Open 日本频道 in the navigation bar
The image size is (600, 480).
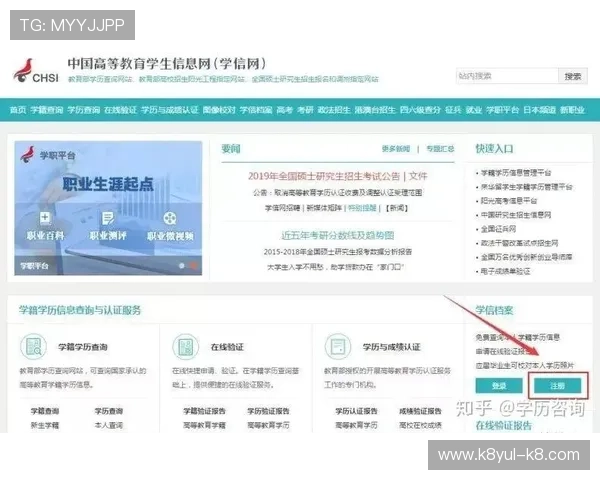(x=540, y=110)
